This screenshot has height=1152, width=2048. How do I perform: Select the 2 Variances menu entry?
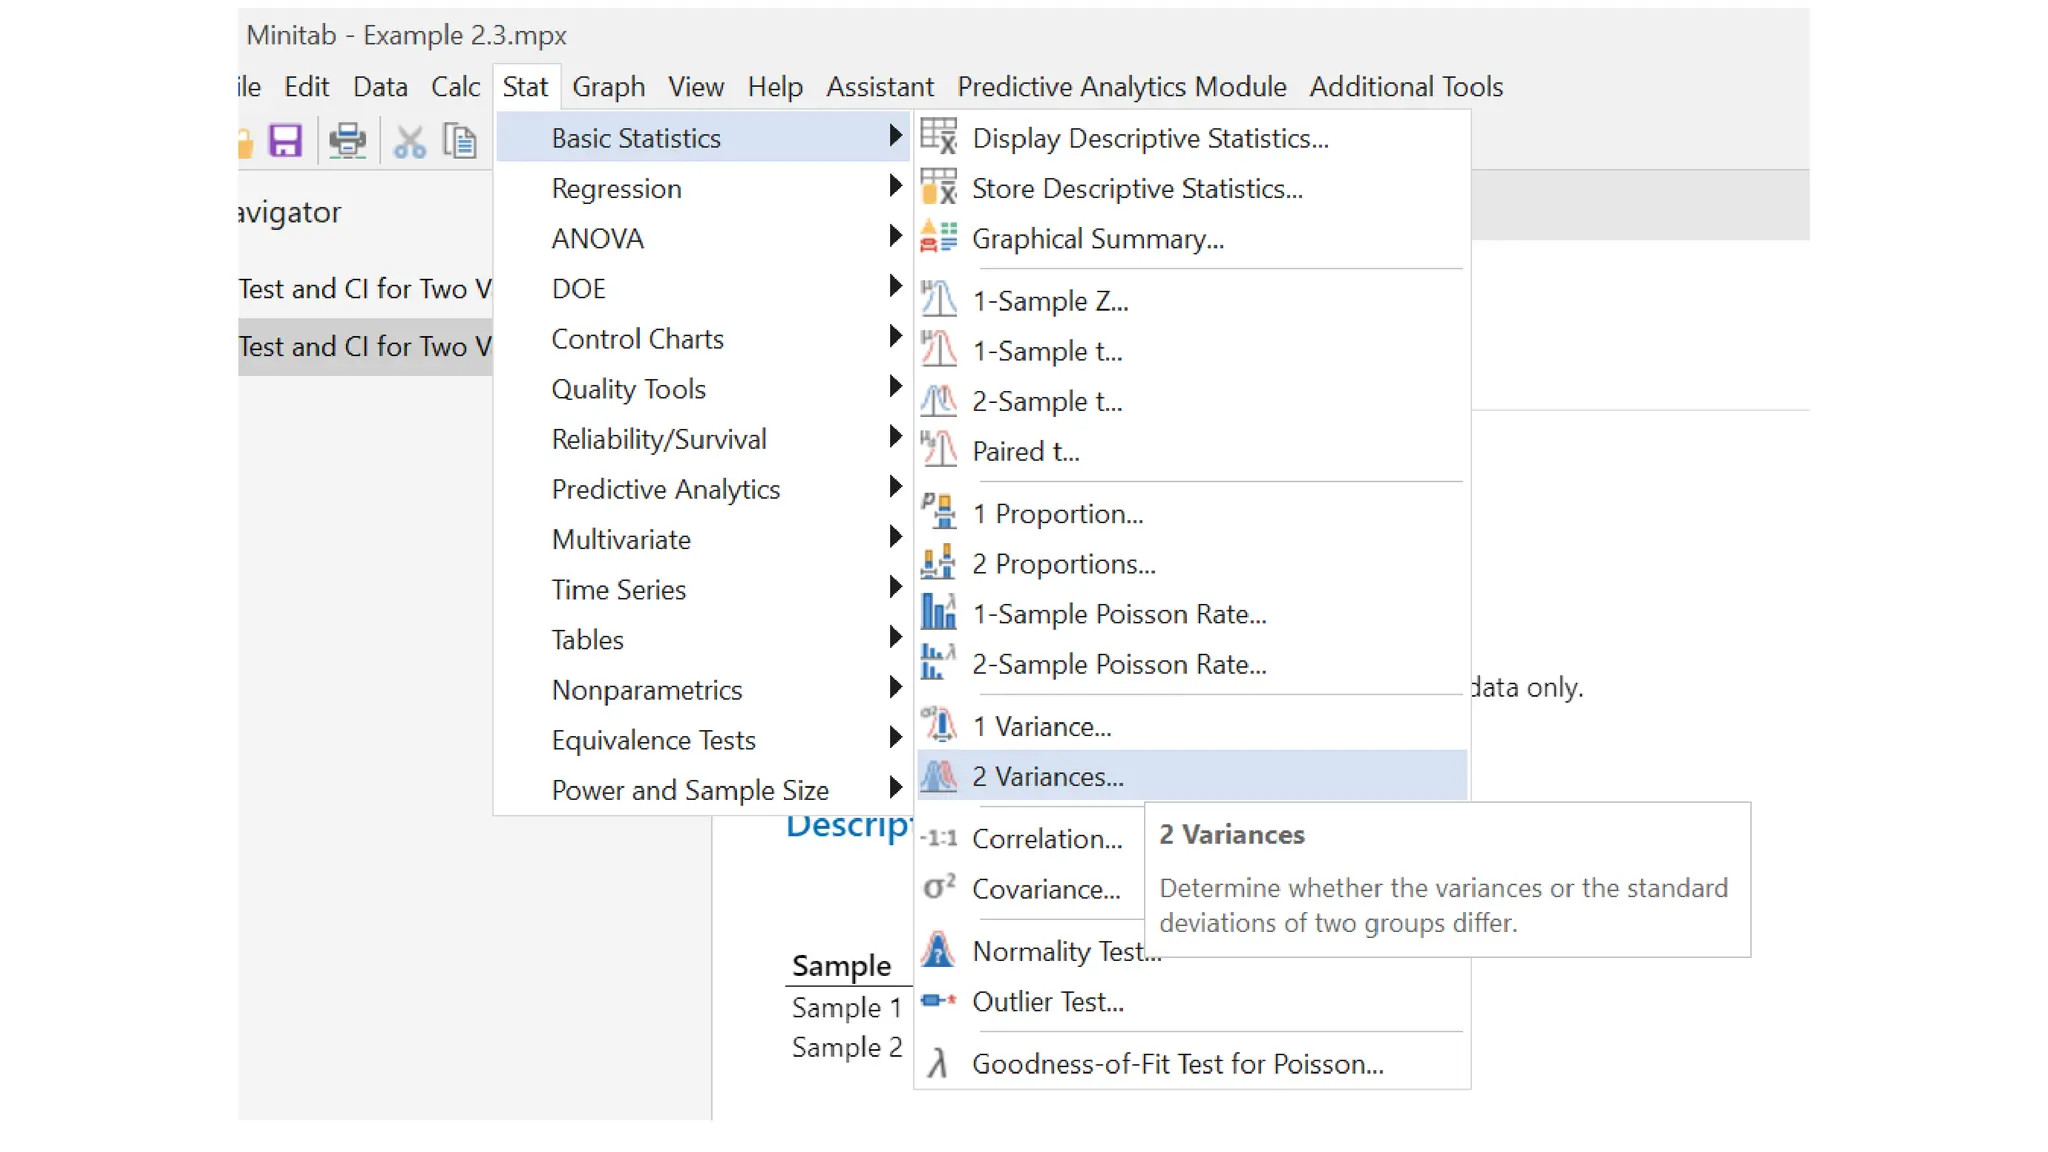coord(1047,776)
